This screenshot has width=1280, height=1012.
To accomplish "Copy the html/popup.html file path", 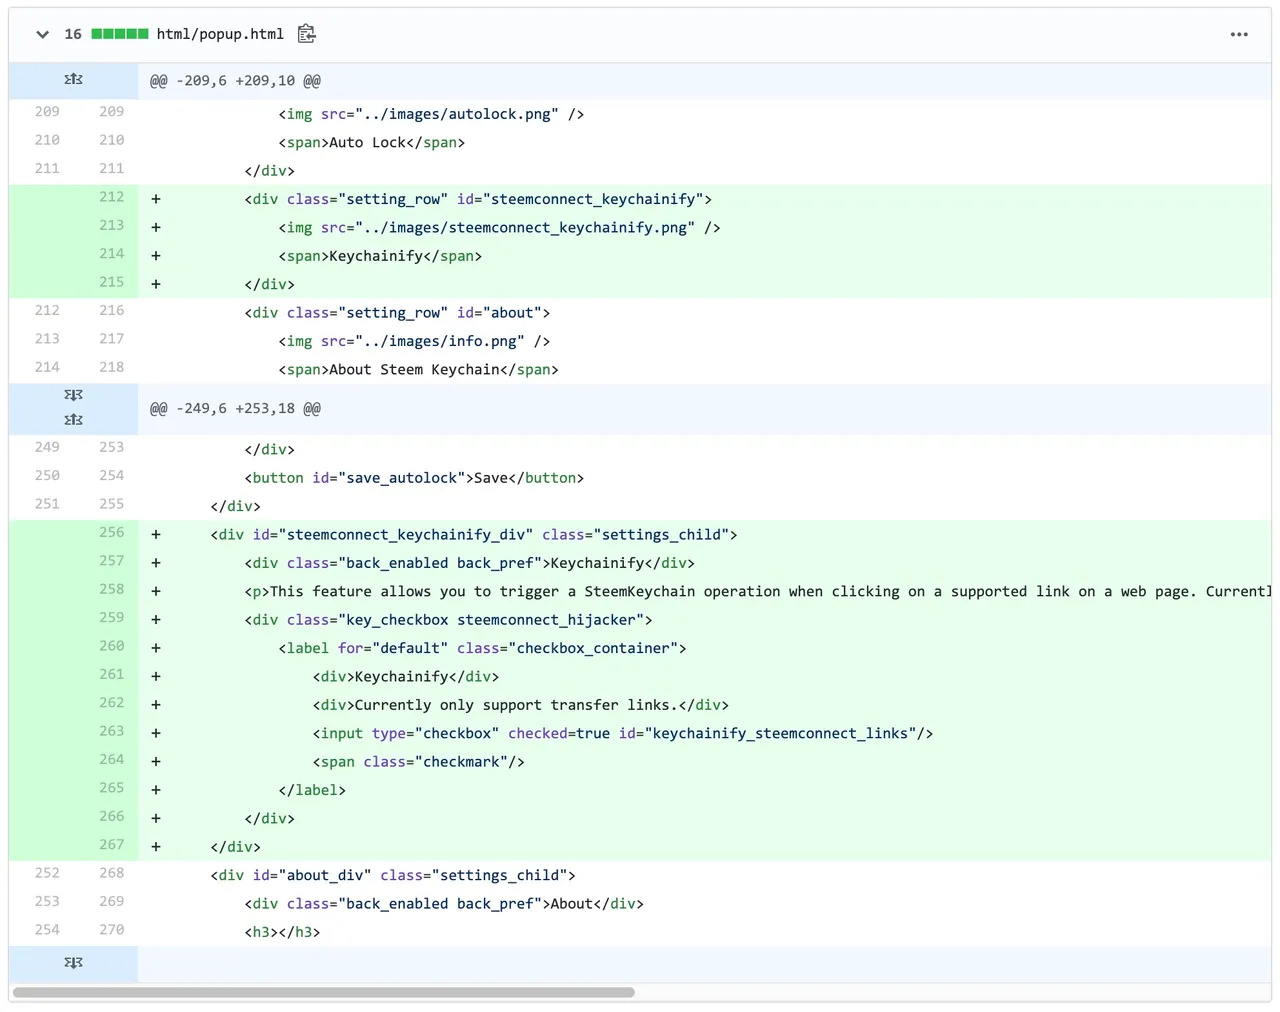I will (307, 34).
